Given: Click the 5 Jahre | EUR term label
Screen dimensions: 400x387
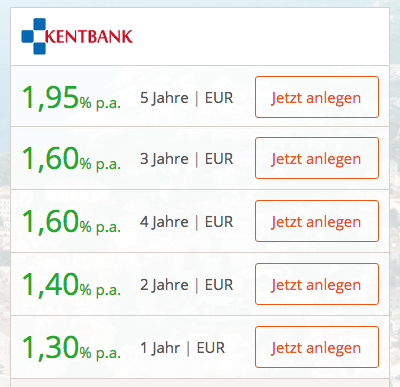Looking at the screenshot, I should coord(186,98).
